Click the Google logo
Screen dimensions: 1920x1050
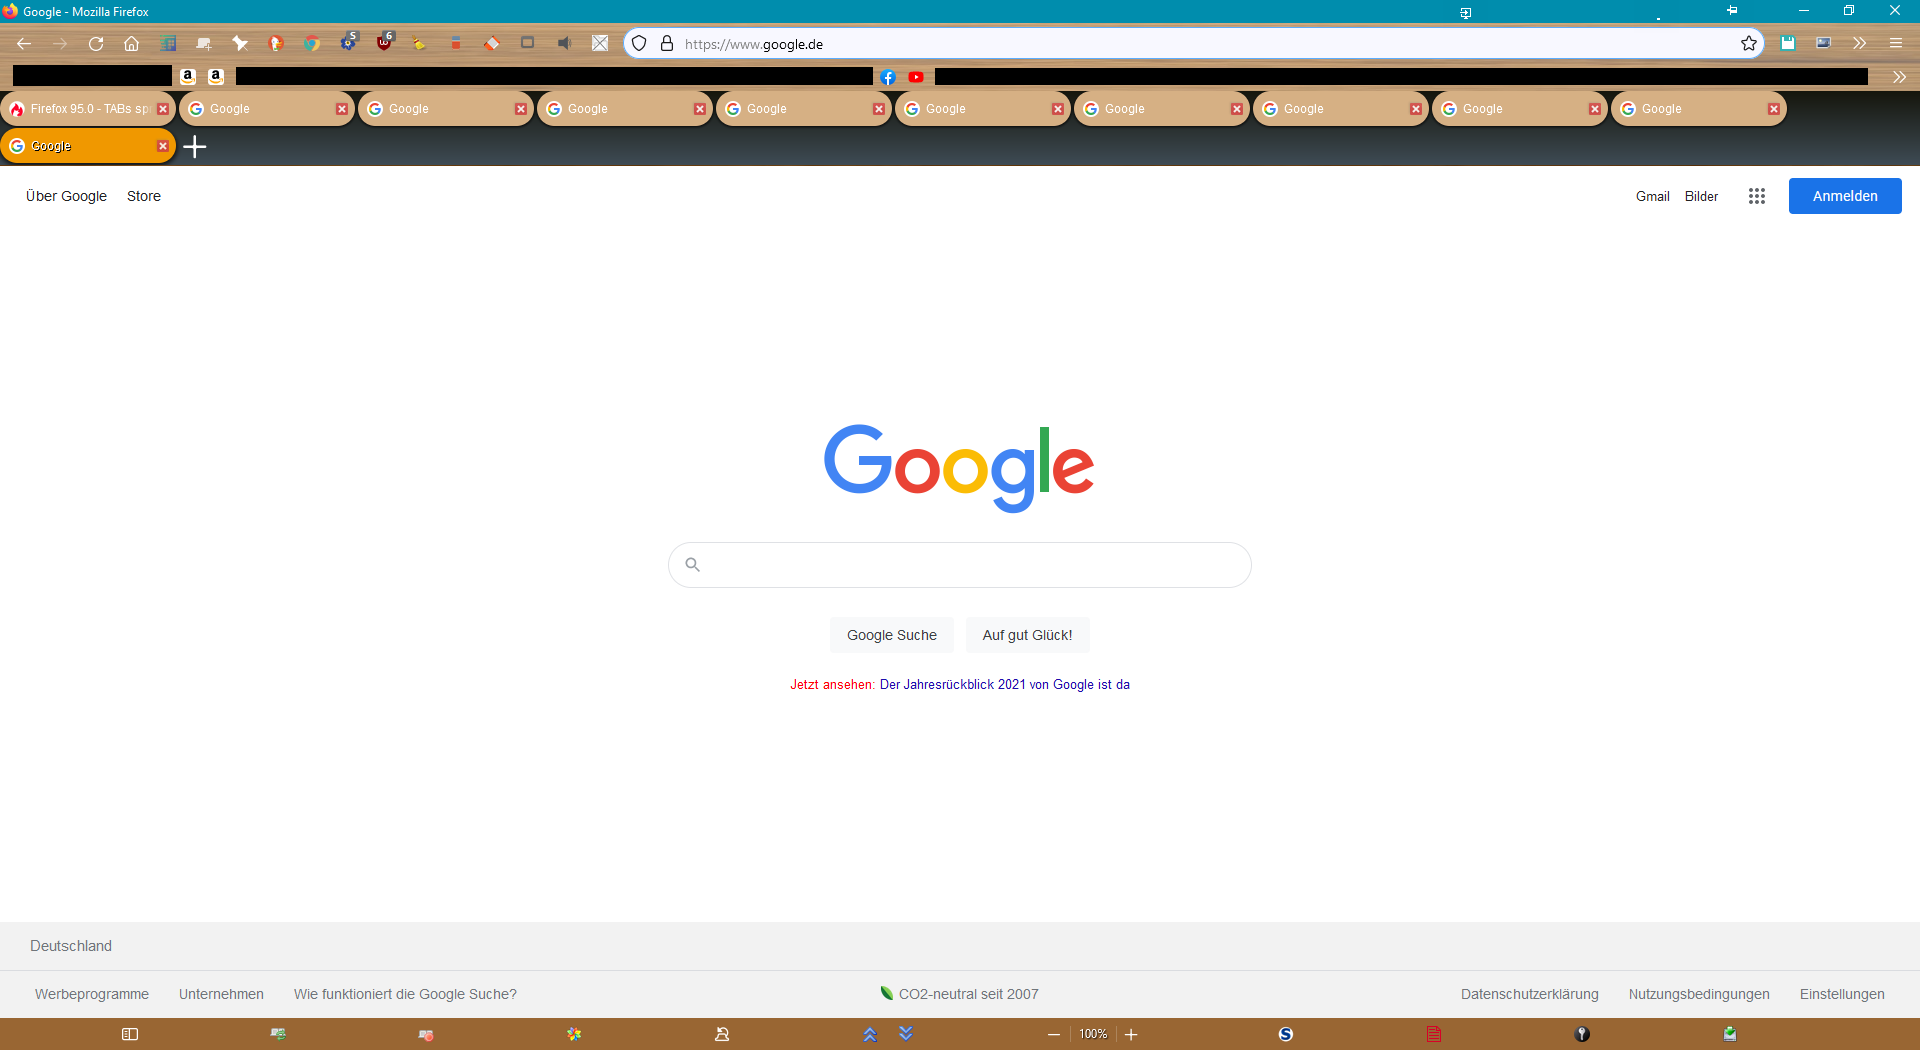(959, 468)
